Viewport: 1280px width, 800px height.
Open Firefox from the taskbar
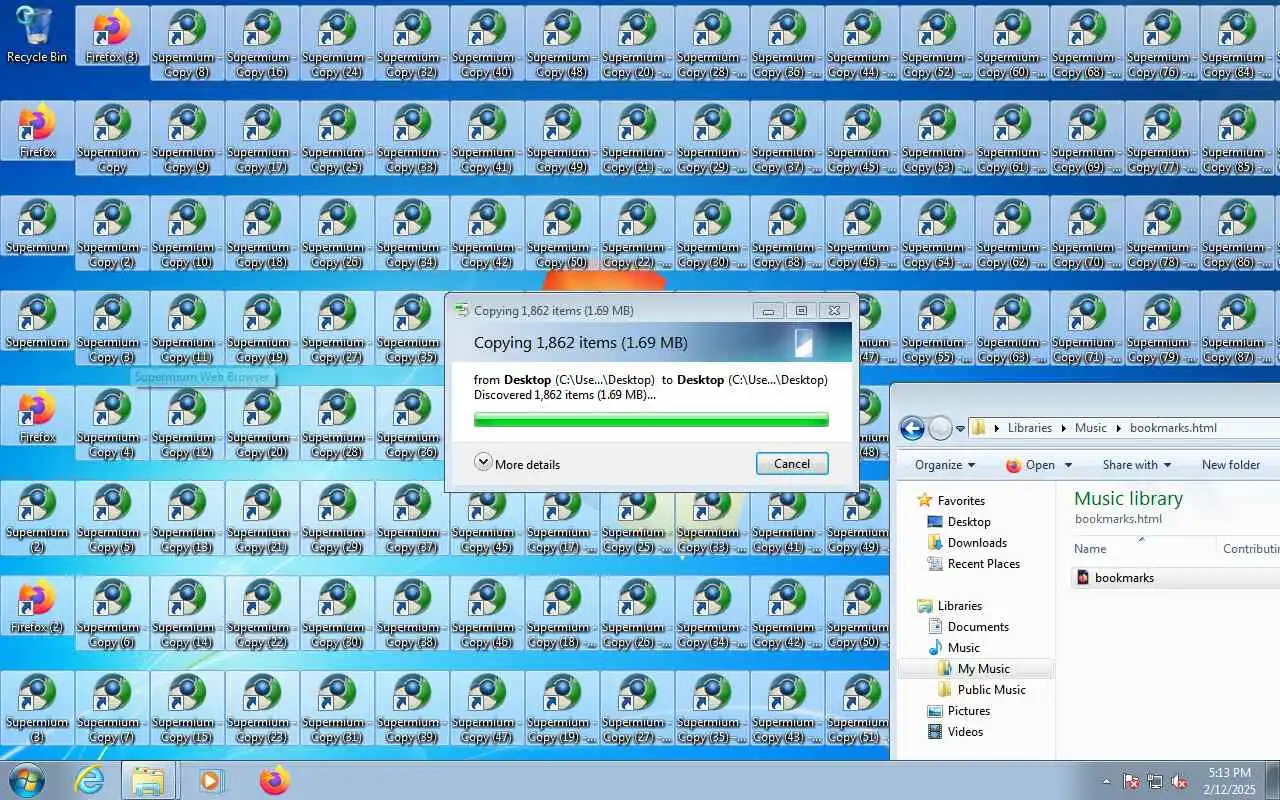tap(274, 780)
